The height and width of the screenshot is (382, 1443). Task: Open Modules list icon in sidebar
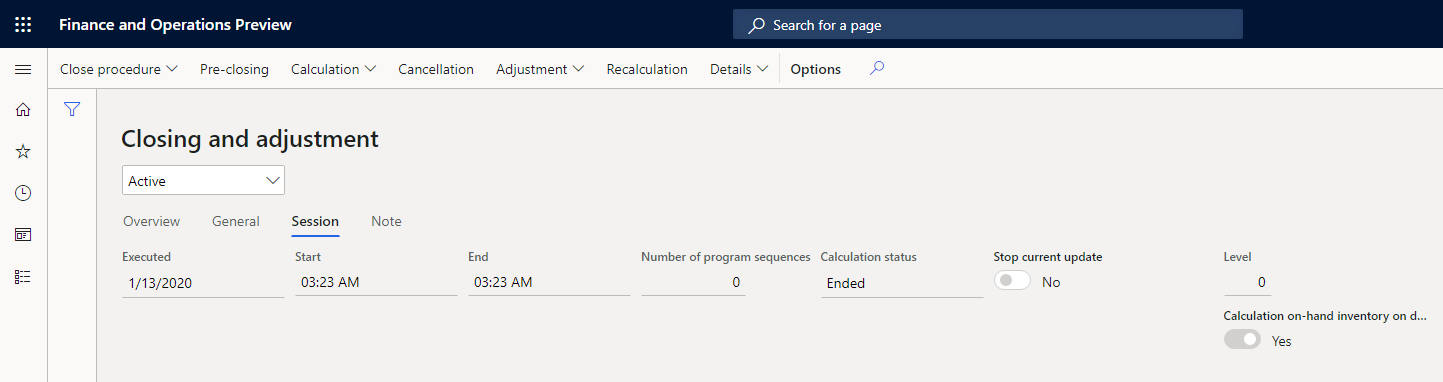pyautogui.click(x=23, y=277)
